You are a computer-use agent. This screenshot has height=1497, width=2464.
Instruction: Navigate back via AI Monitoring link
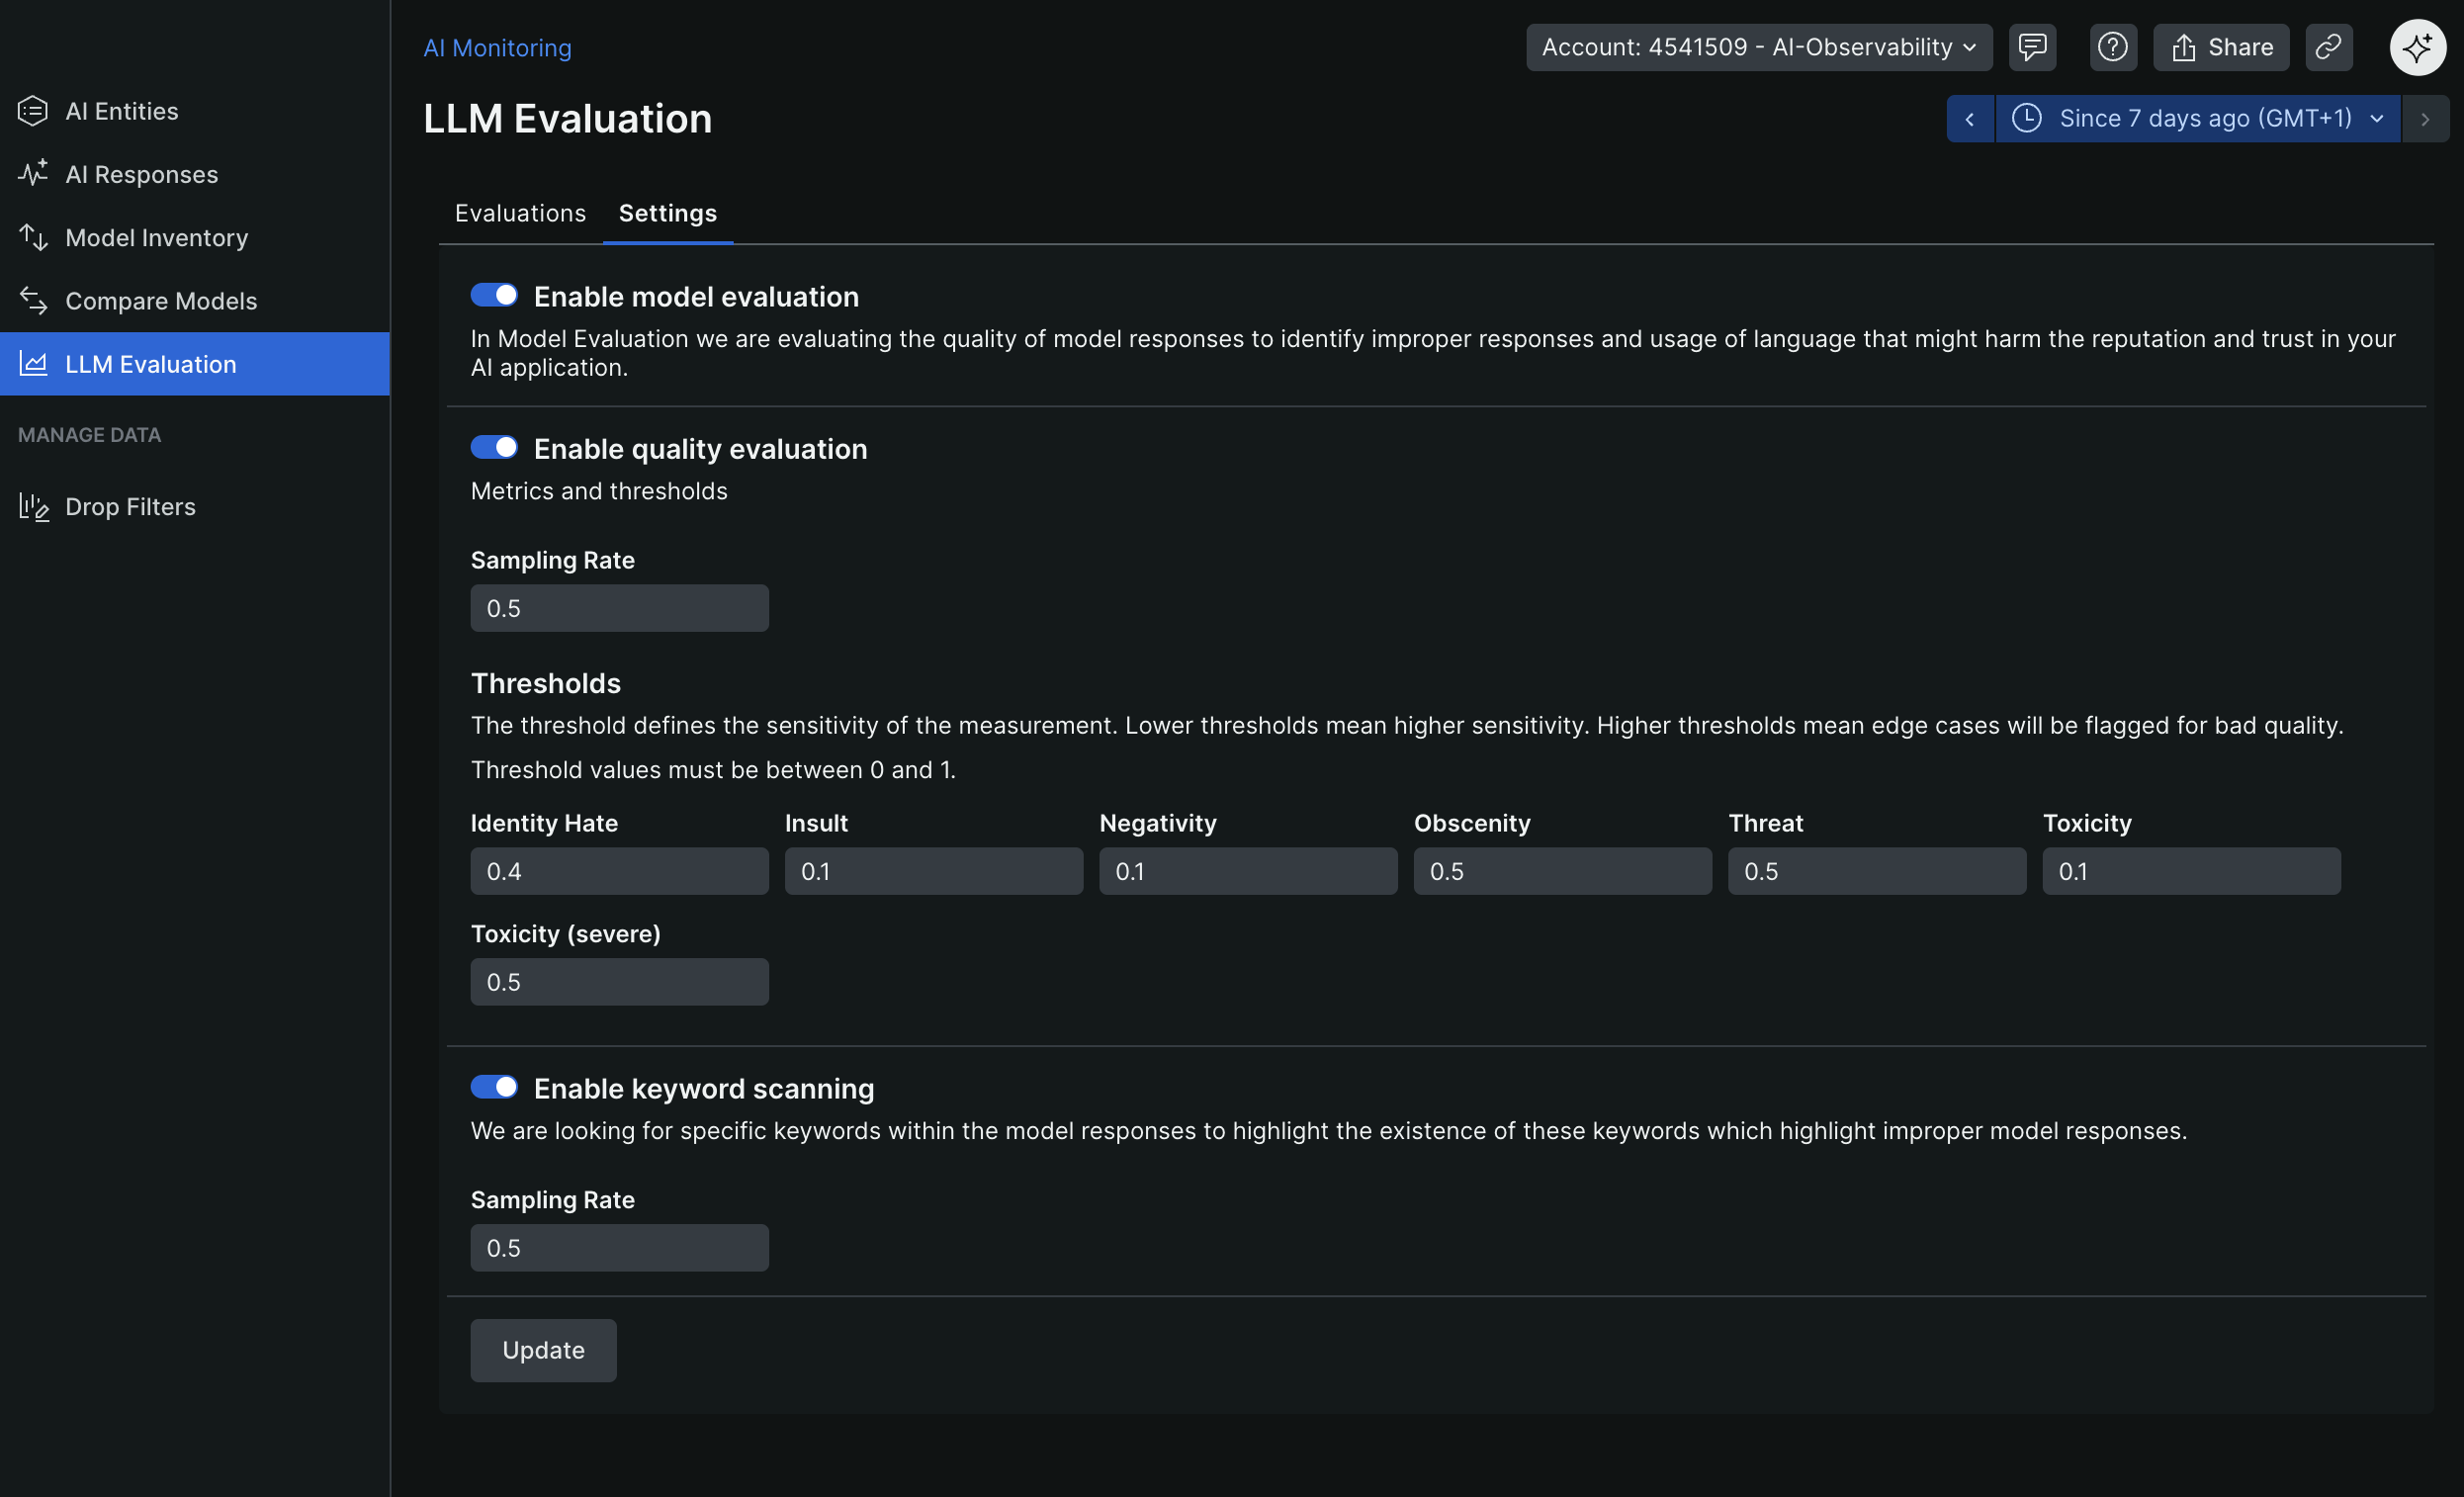pyautogui.click(x=497, y=47)
